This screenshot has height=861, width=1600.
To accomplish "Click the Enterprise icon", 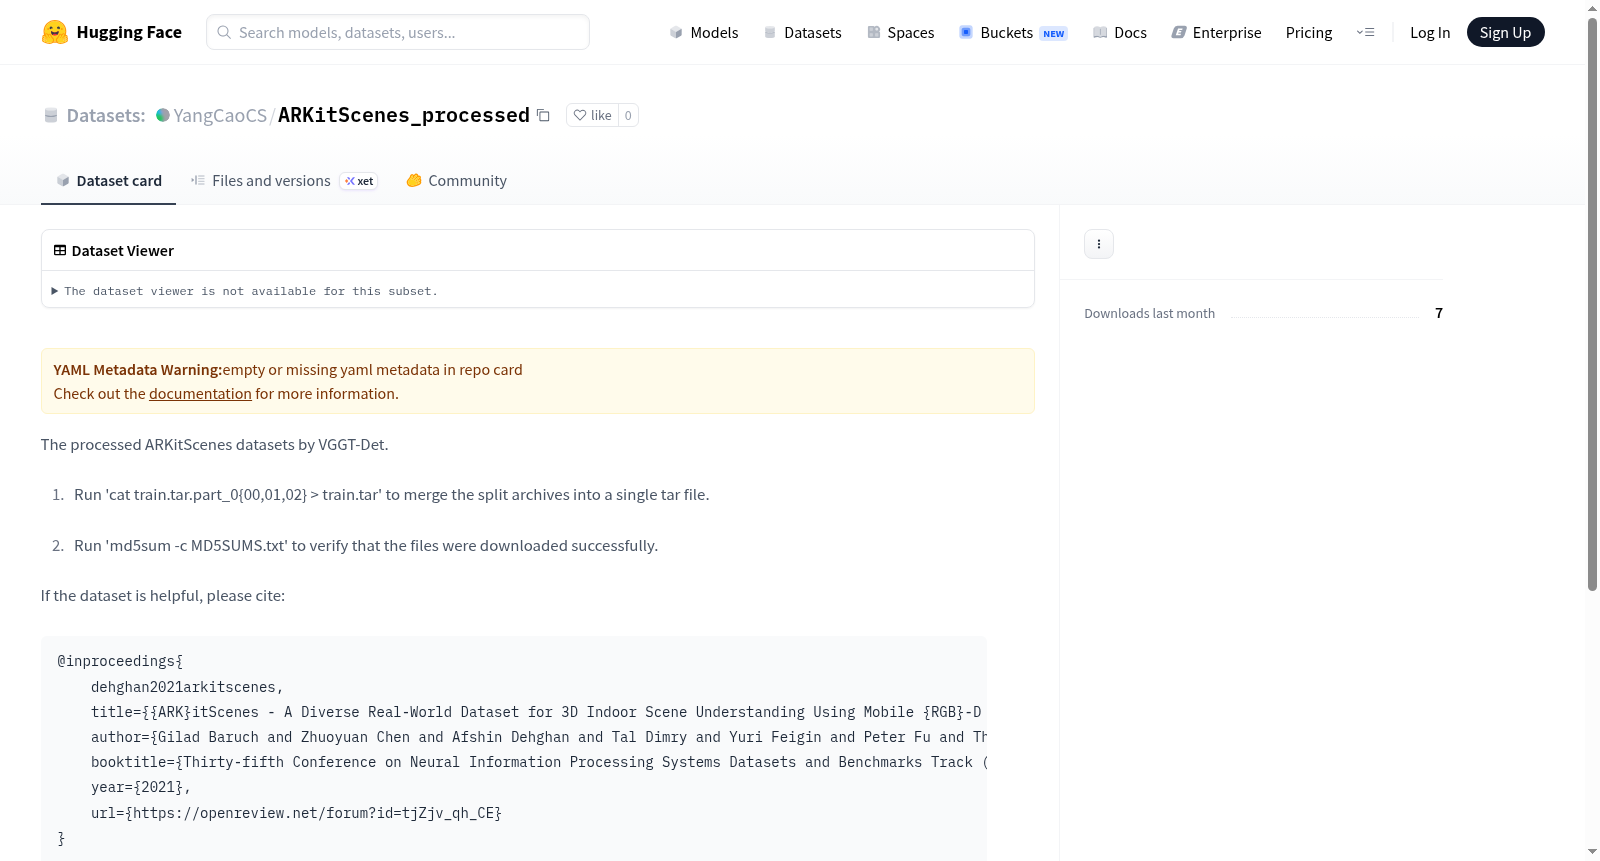I will (1179, 33).
